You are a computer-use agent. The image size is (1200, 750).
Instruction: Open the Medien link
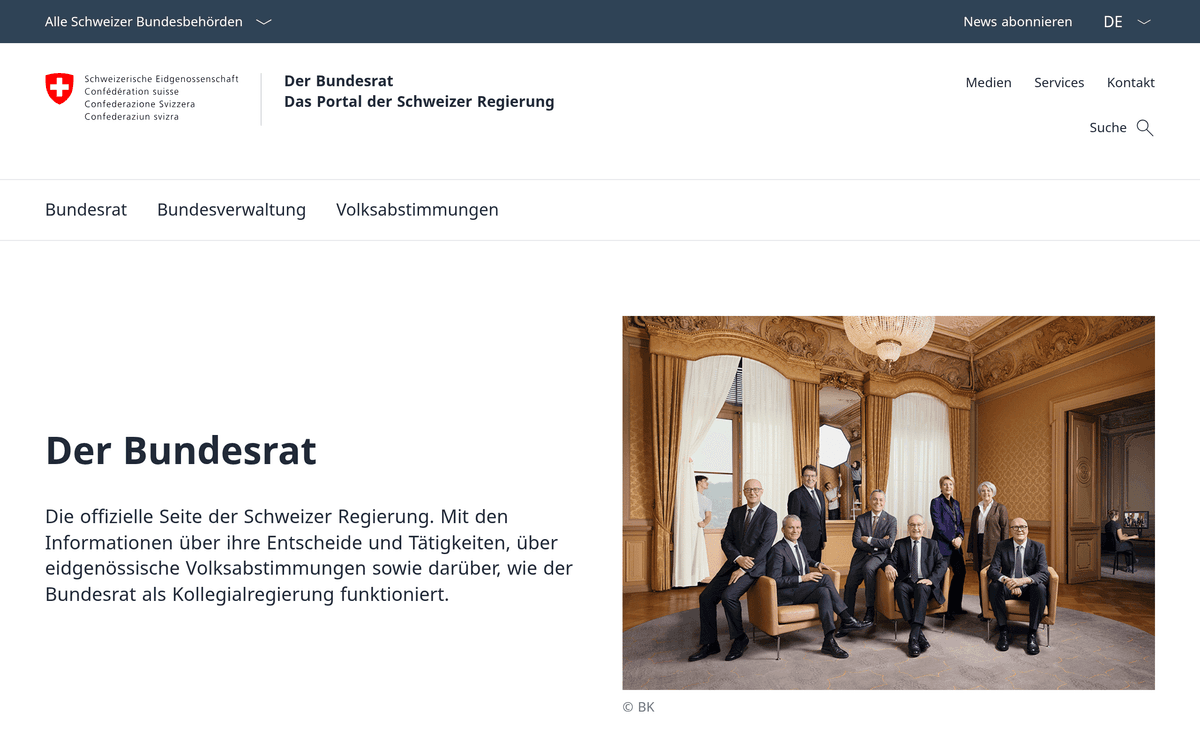988,83
